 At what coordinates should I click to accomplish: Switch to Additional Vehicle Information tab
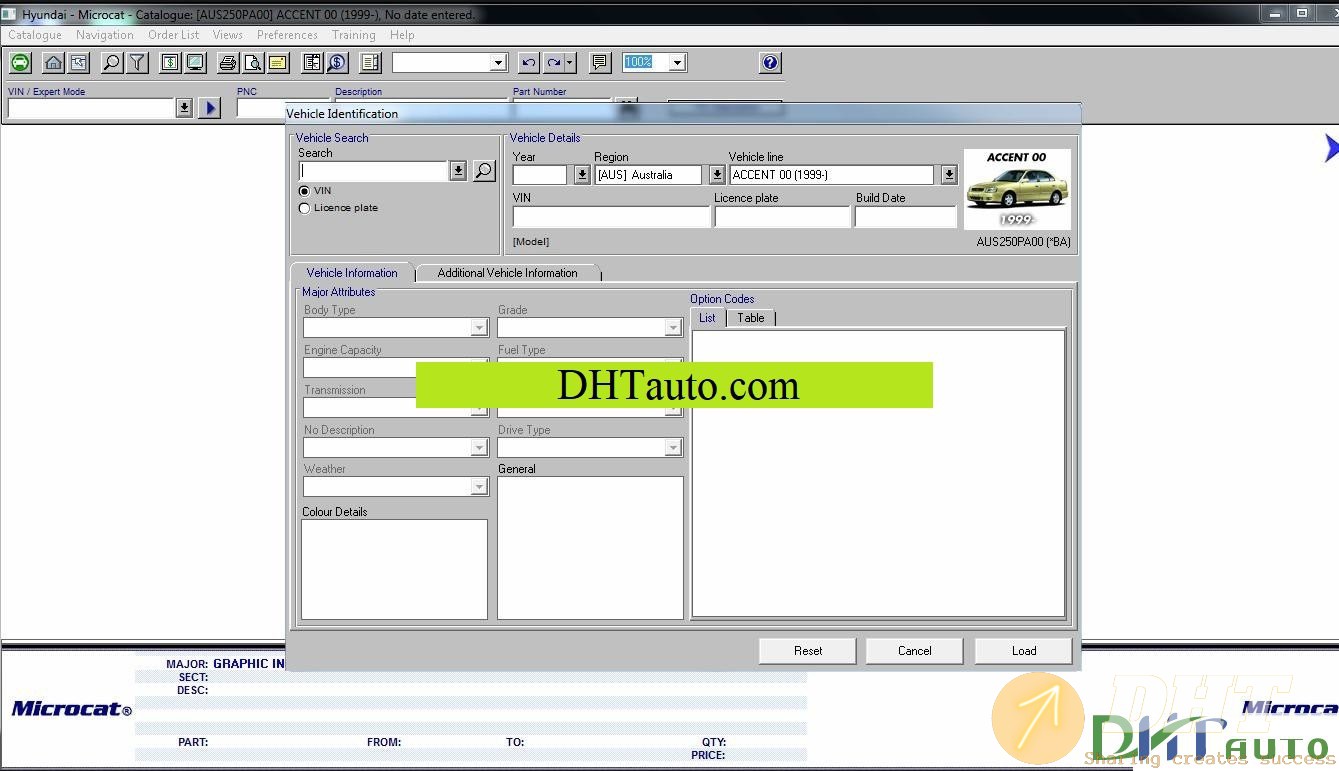507,273
